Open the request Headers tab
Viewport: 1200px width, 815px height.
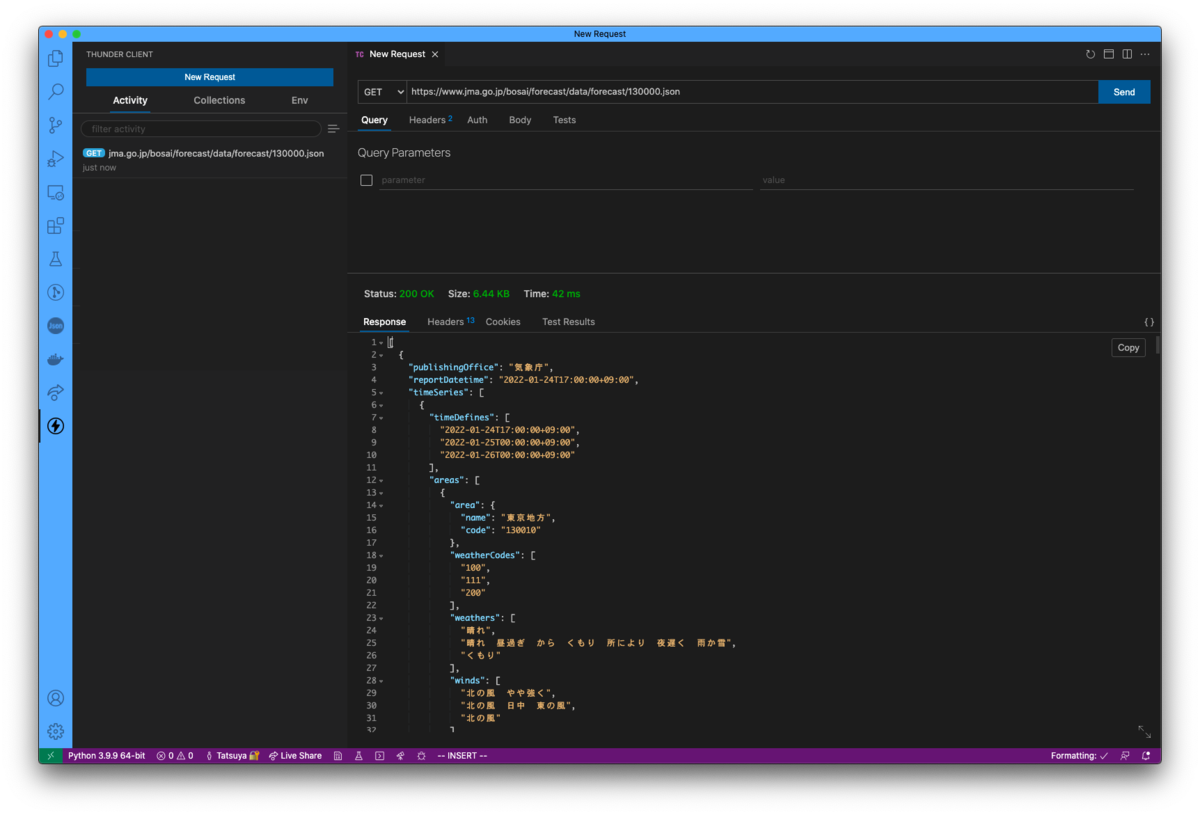[430, 120]
